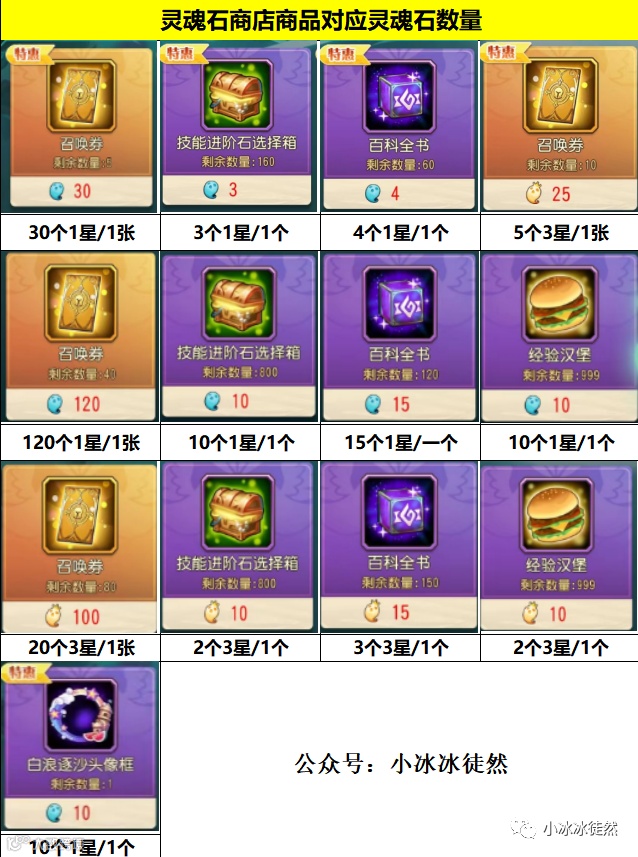Click the encyclopedia cube icon with 60 remaining
Viewport: 638px width, 857px height.
[400, 97]
